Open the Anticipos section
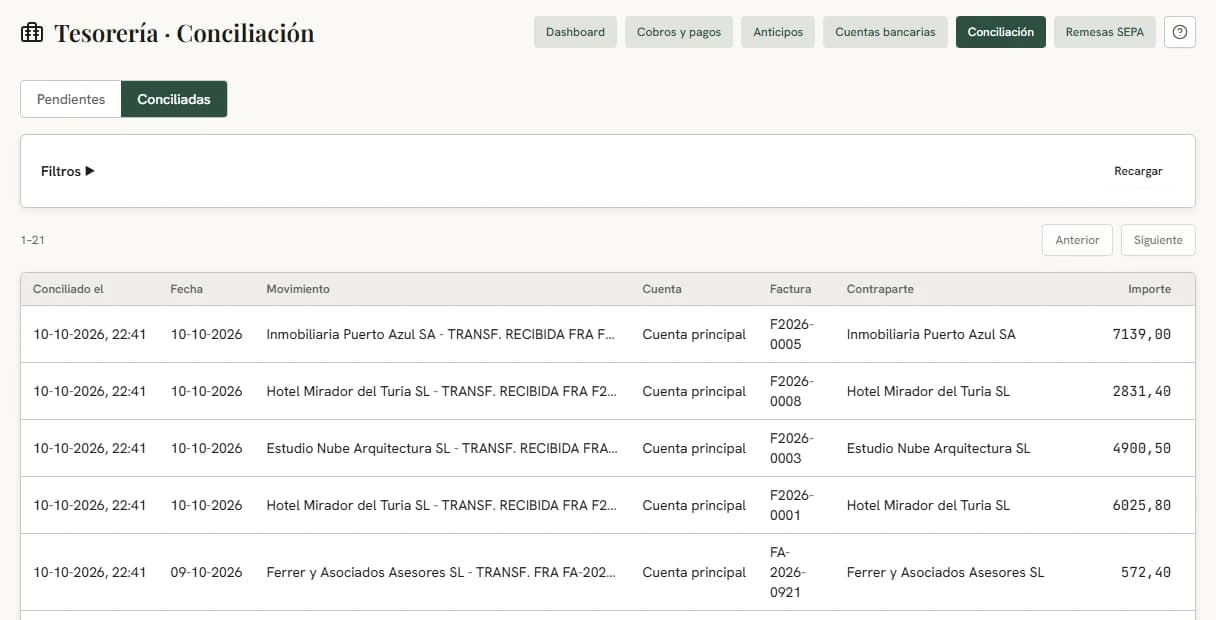1216x620 pixels. point(778,32)
